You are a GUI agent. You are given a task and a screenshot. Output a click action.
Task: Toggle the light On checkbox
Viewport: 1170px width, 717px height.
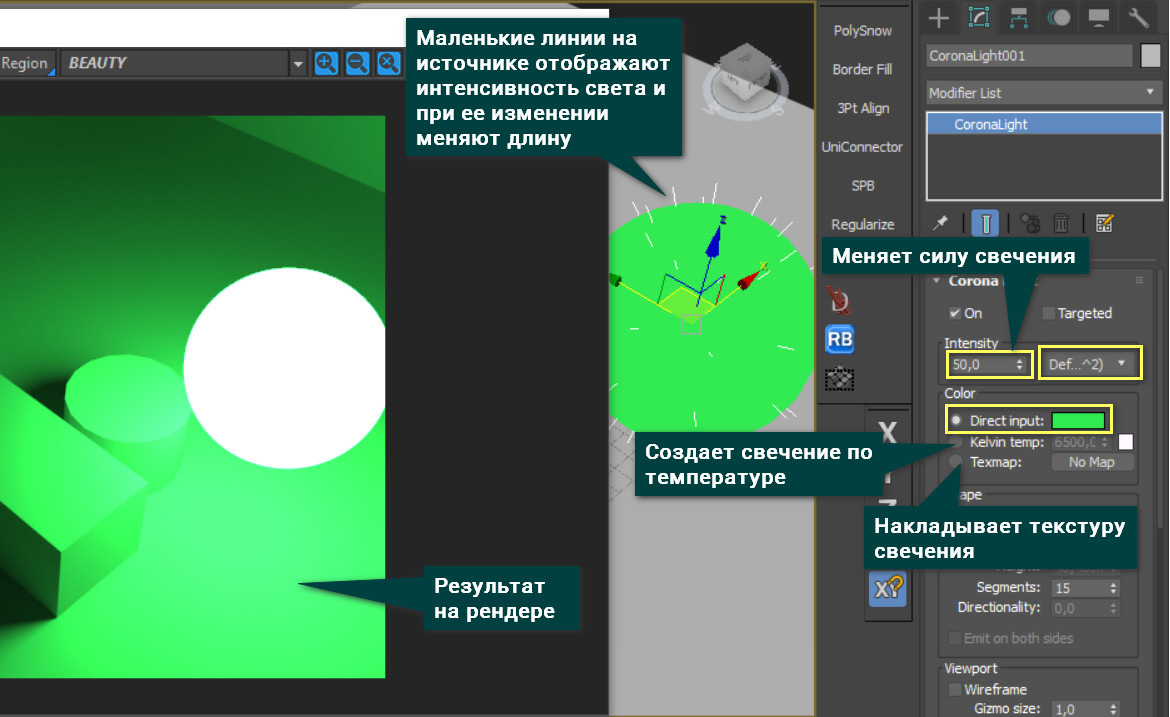coord(955,313)
